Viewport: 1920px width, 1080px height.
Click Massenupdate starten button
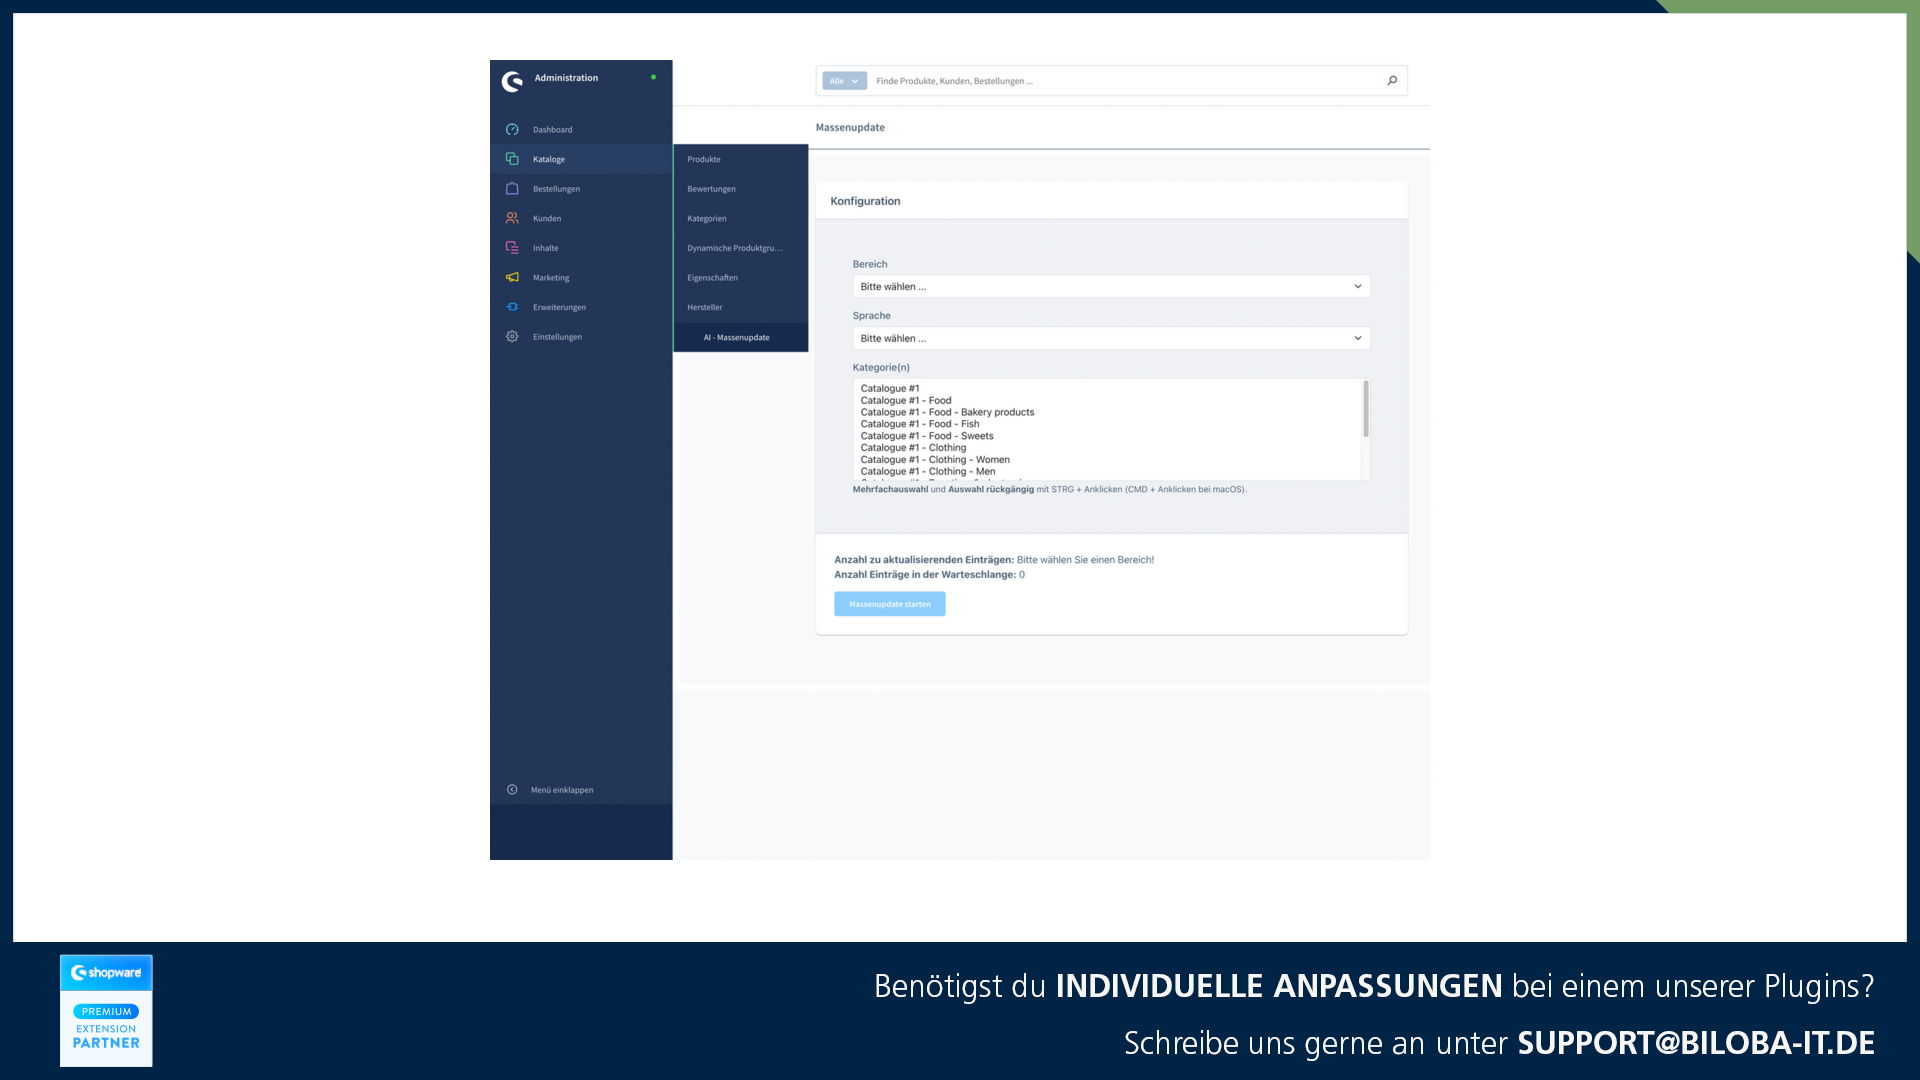point(890,603)
